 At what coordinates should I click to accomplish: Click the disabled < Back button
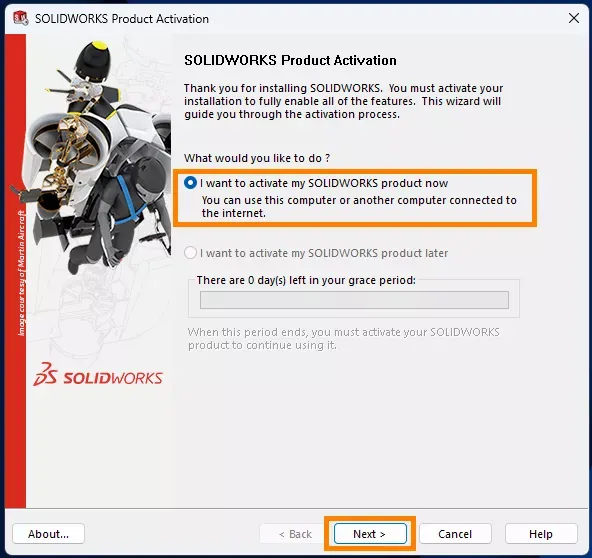pyautogui.click(x=295, y=533)
